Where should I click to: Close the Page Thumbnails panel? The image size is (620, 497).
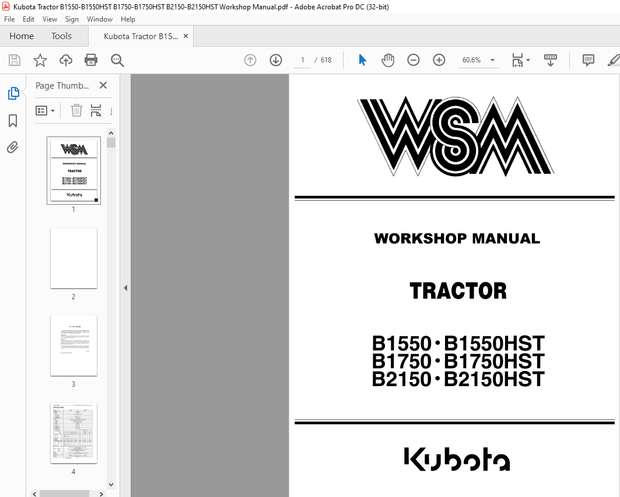click(x=103, y=85)
